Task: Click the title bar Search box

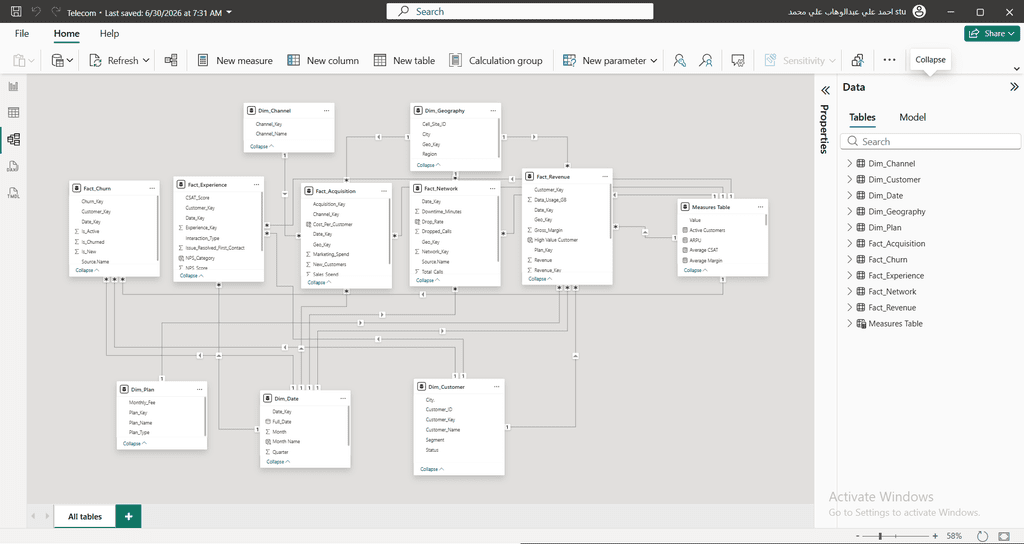Action: (520, 11)
